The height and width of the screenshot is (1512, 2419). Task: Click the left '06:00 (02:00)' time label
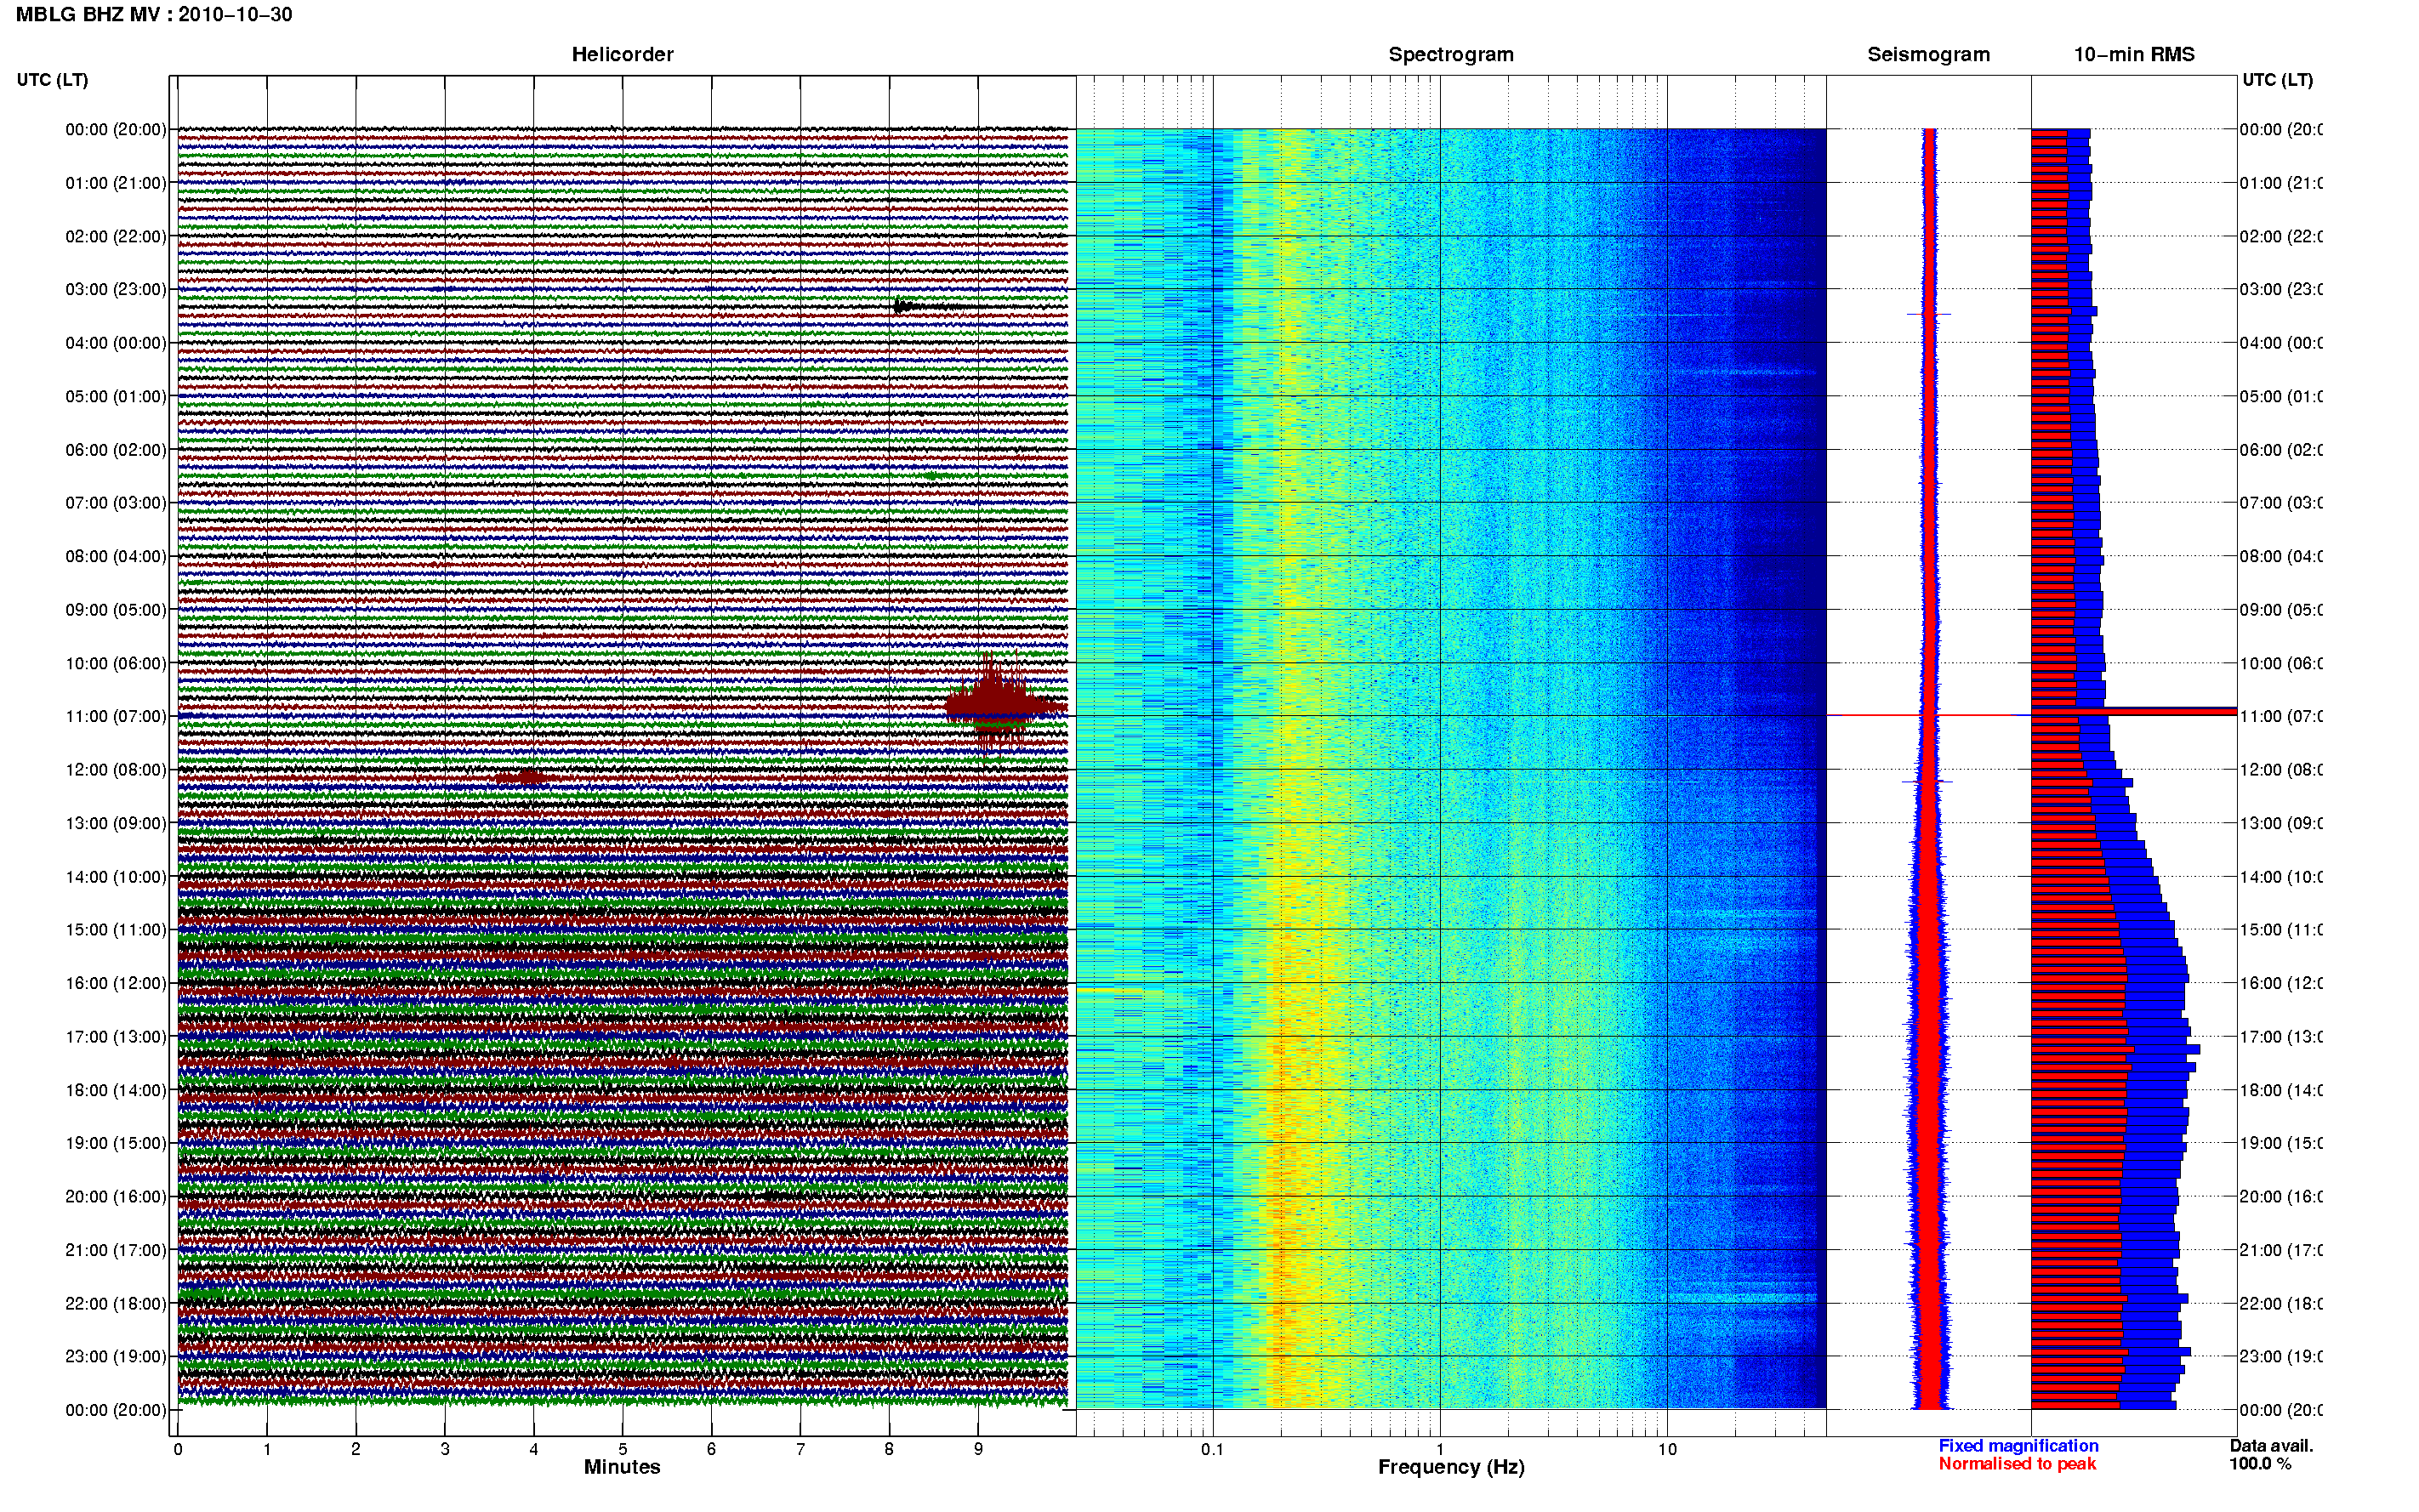116,450
